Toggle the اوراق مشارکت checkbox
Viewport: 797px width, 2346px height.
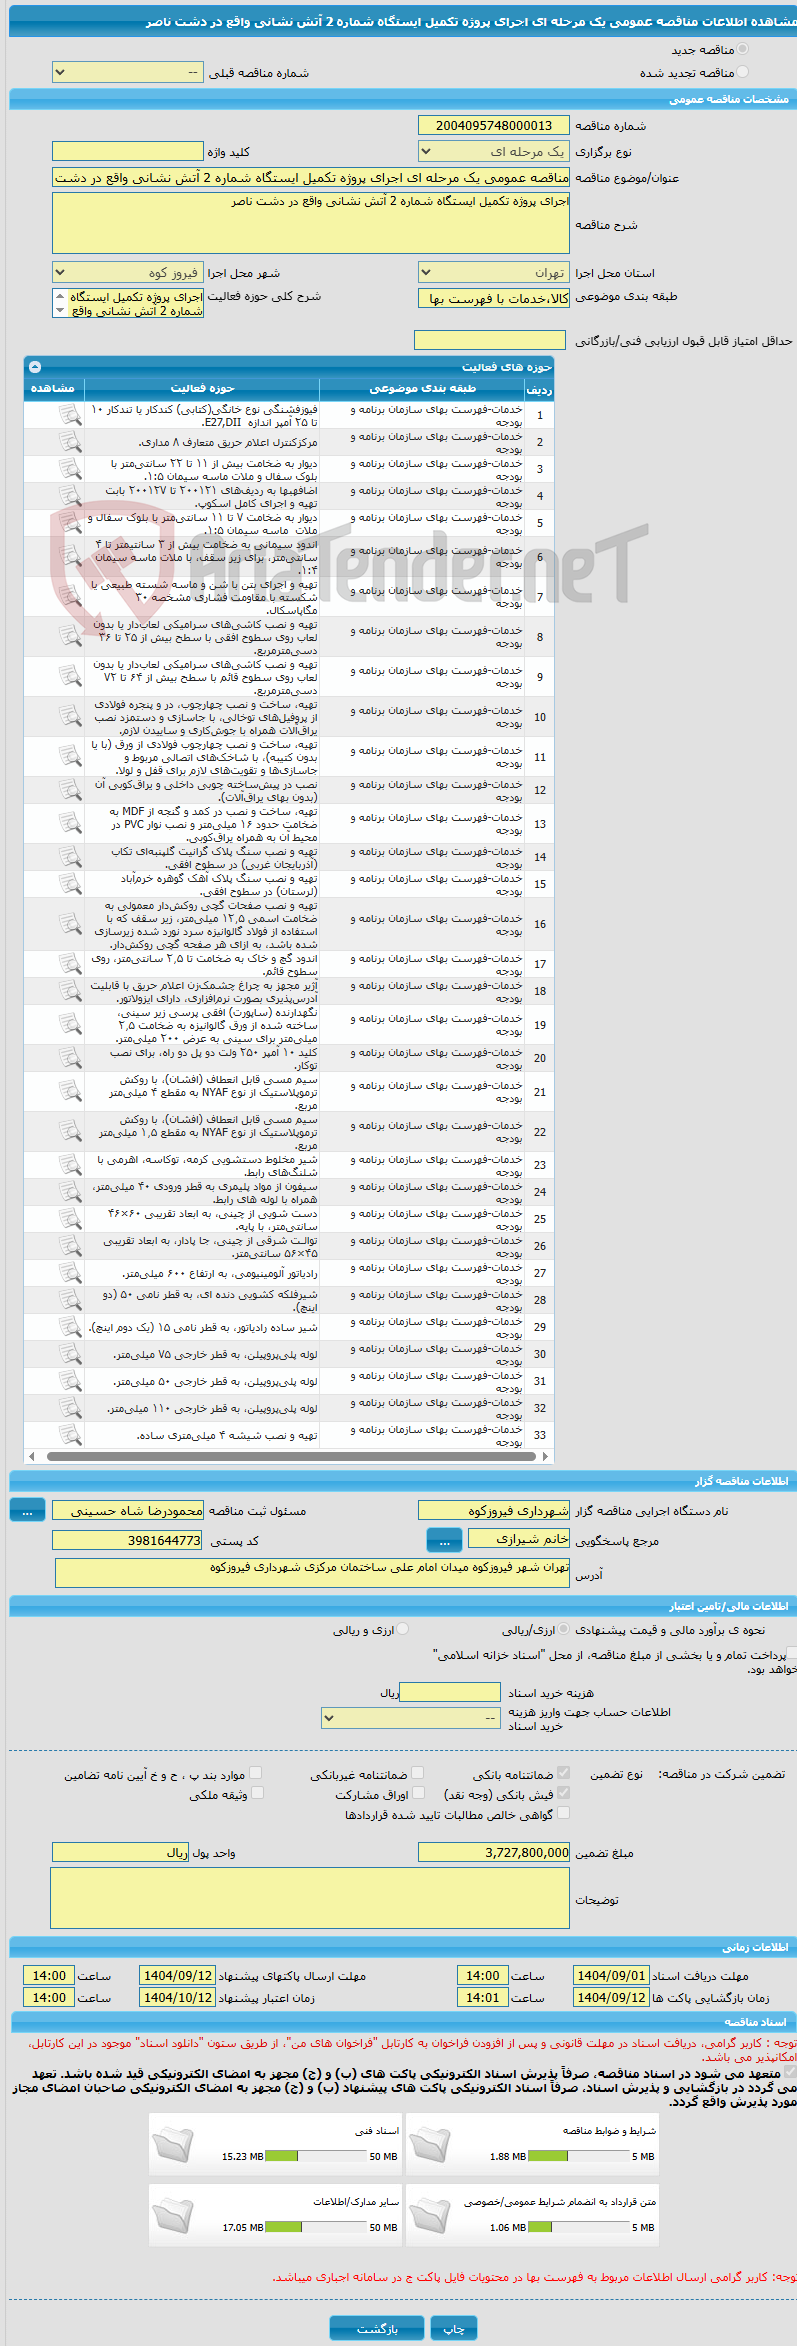[x=418, y=1793]
